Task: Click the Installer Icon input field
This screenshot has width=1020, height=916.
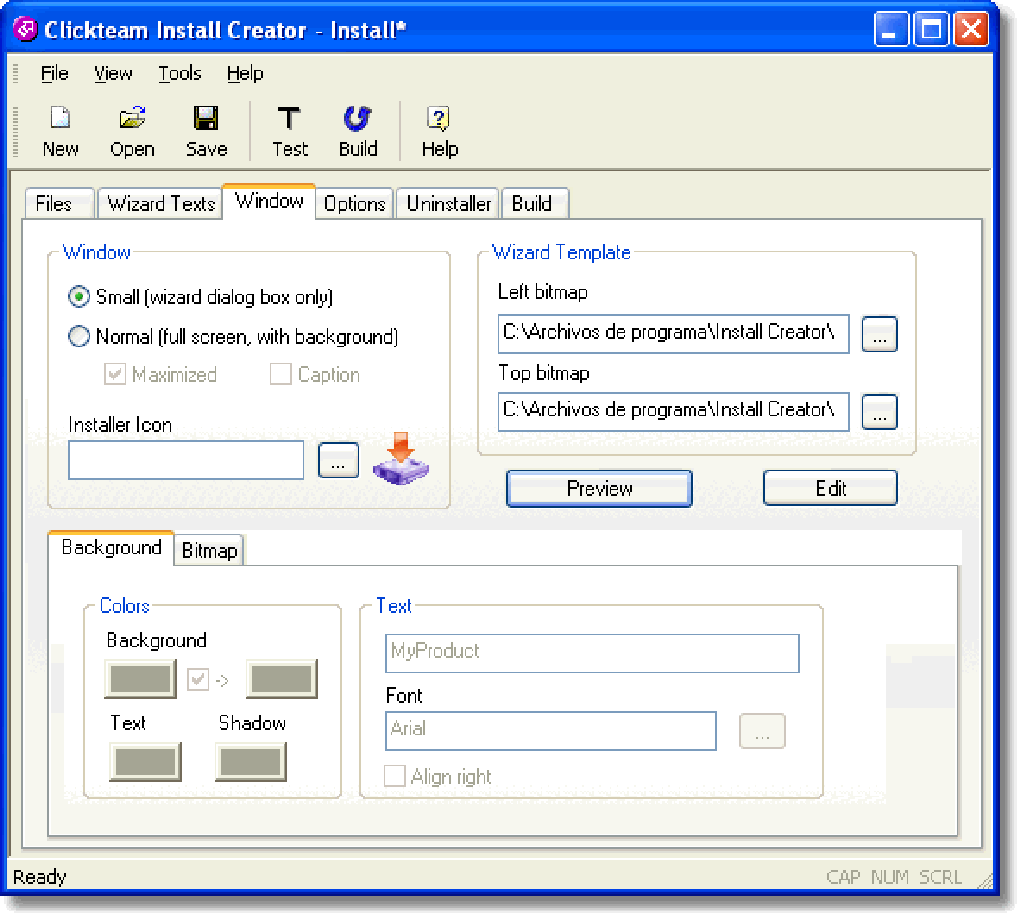Action: pos(186,460)
